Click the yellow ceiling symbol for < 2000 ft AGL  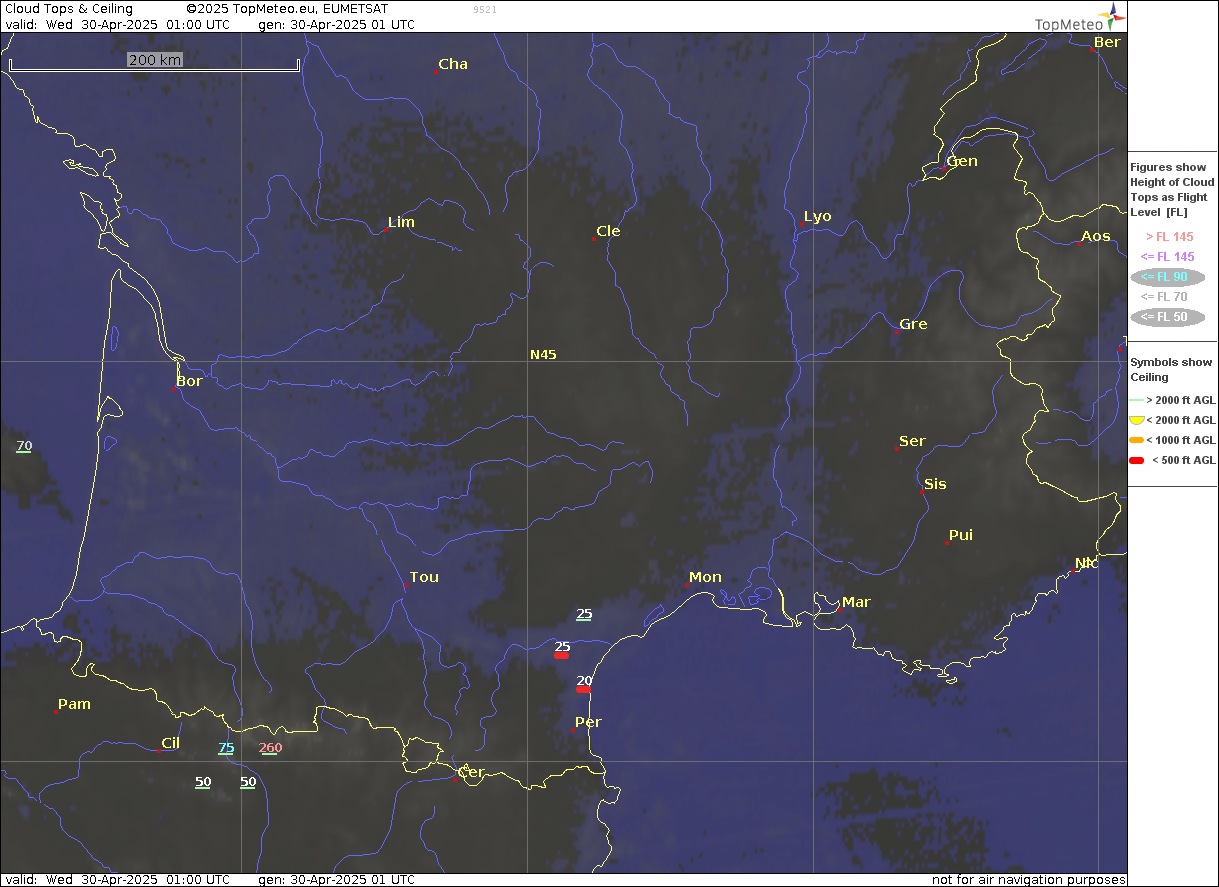tap(1137, 420)
